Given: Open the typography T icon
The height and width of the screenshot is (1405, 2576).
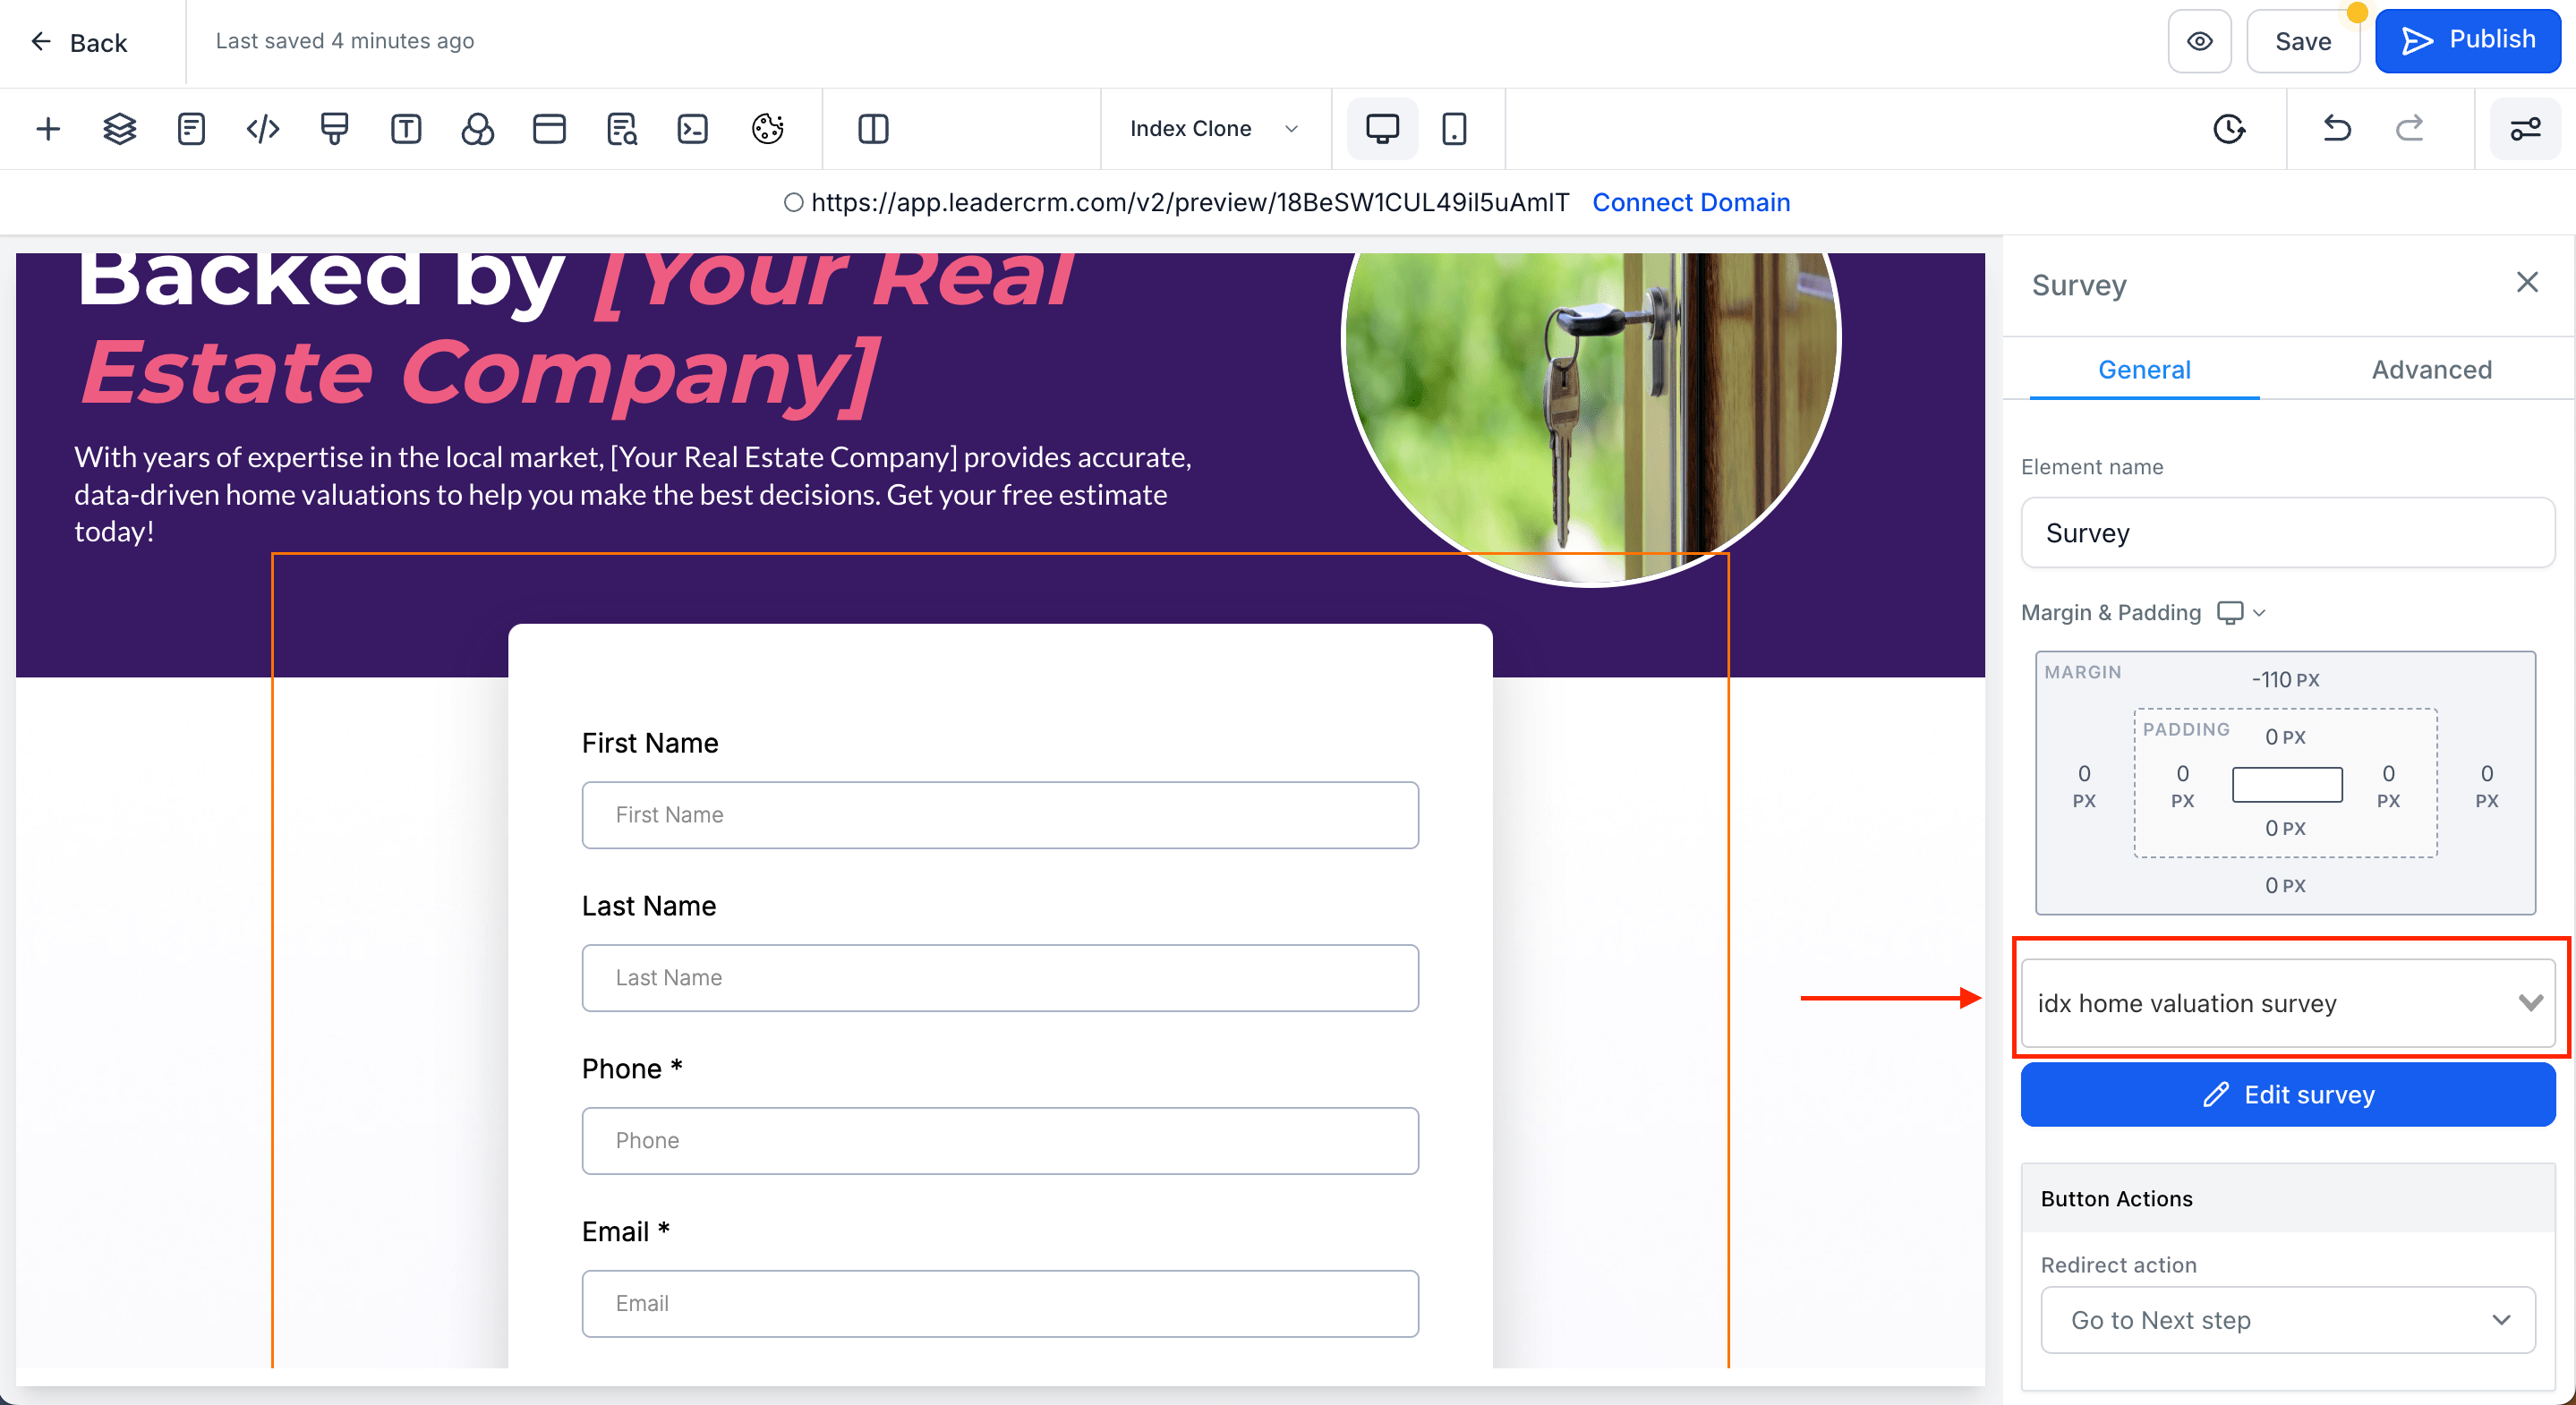Looking at the screenshot, I should click(x=406, y=129).
